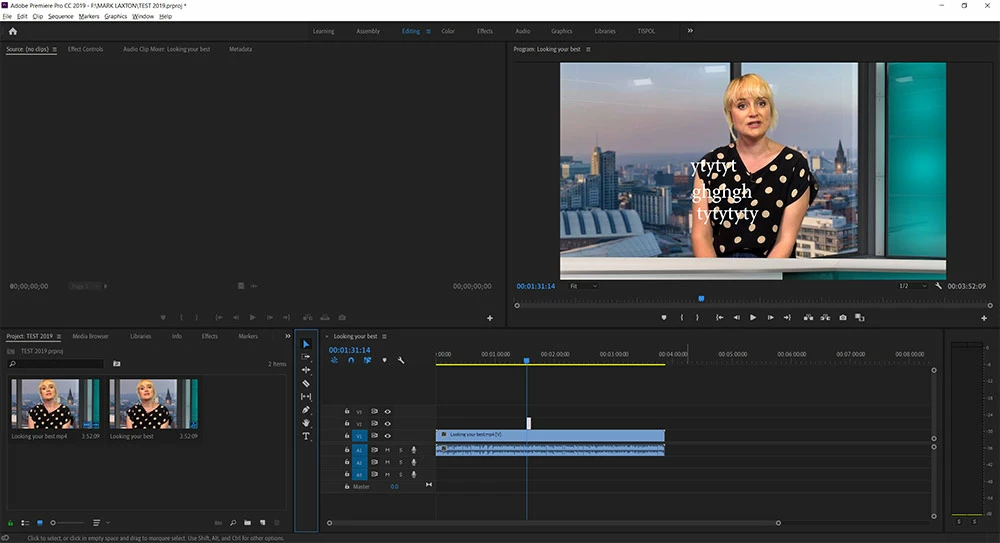Image resolution: width=1000 pixels, height=543 pixels.
Task: Hide the V3 track output eye
Action: pos(387,411)
